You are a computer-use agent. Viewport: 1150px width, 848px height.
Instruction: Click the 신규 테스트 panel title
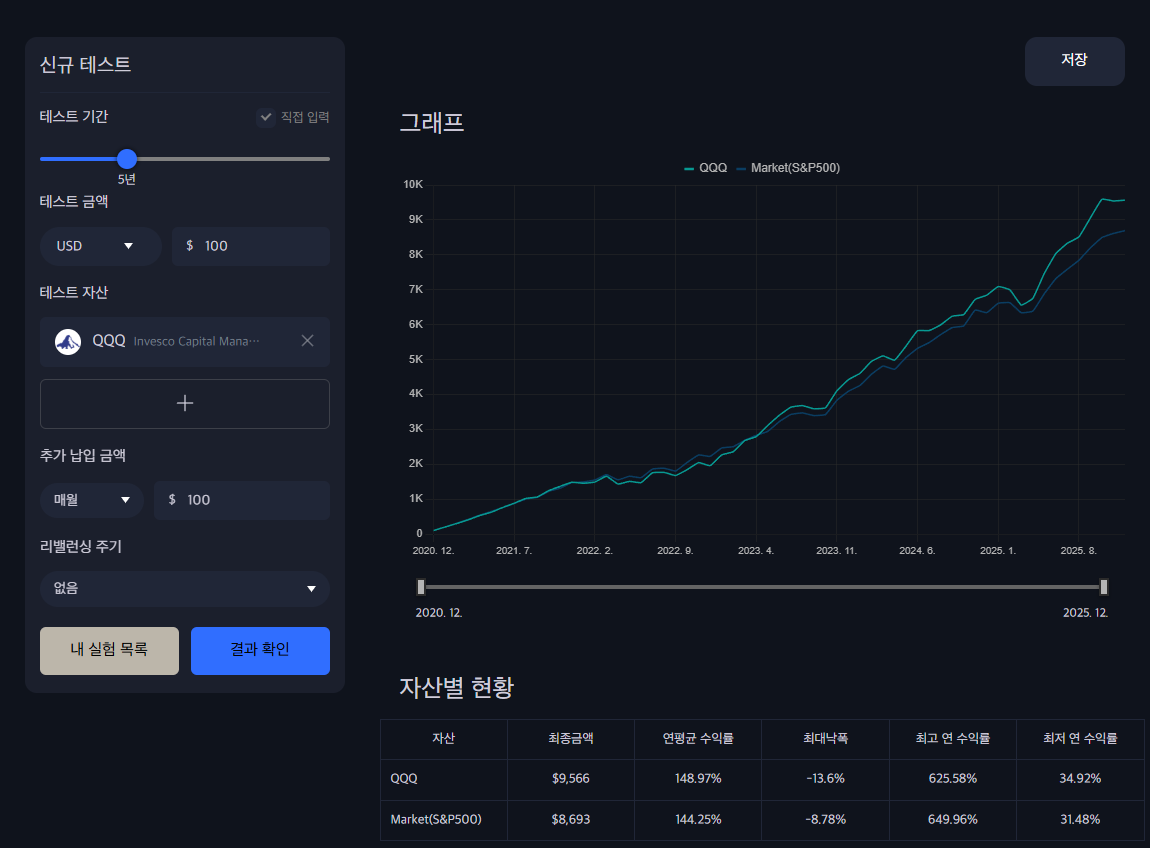click(85, 65)
